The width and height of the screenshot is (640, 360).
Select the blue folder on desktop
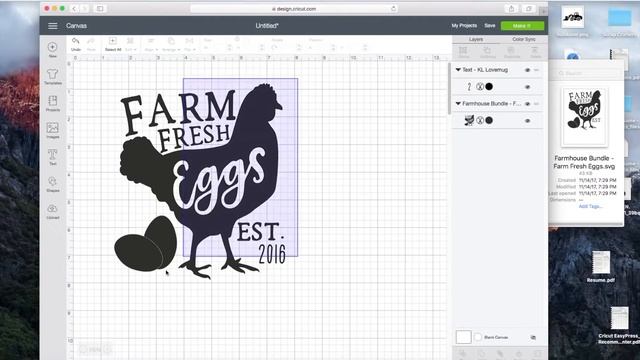coord(620,19)
